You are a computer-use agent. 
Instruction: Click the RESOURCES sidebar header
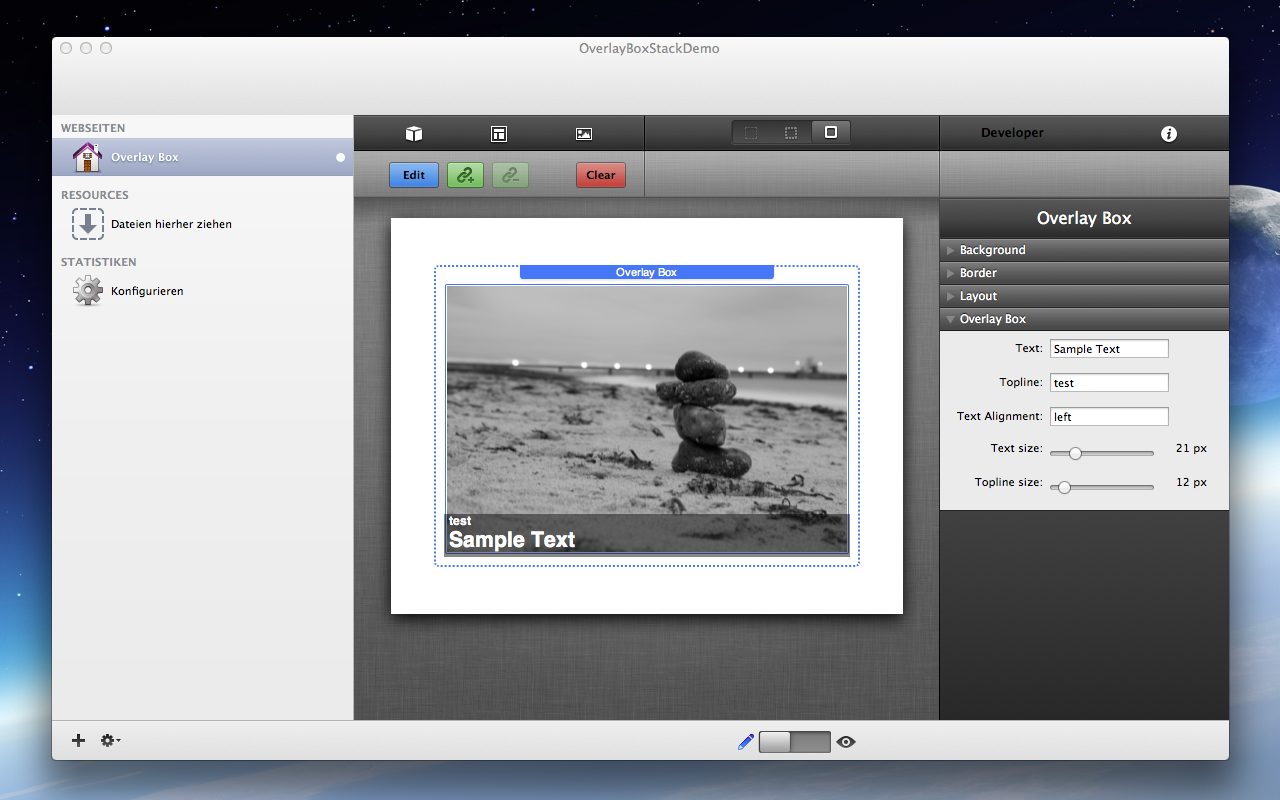(x=95, y=195)
